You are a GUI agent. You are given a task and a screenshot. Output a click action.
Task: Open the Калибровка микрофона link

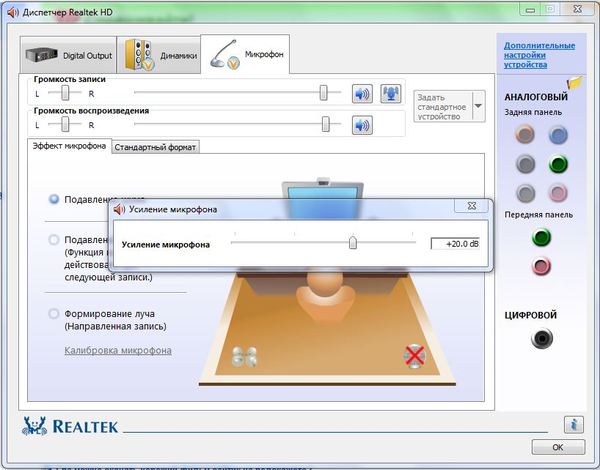pyautogui.click(x=118, y=350)
